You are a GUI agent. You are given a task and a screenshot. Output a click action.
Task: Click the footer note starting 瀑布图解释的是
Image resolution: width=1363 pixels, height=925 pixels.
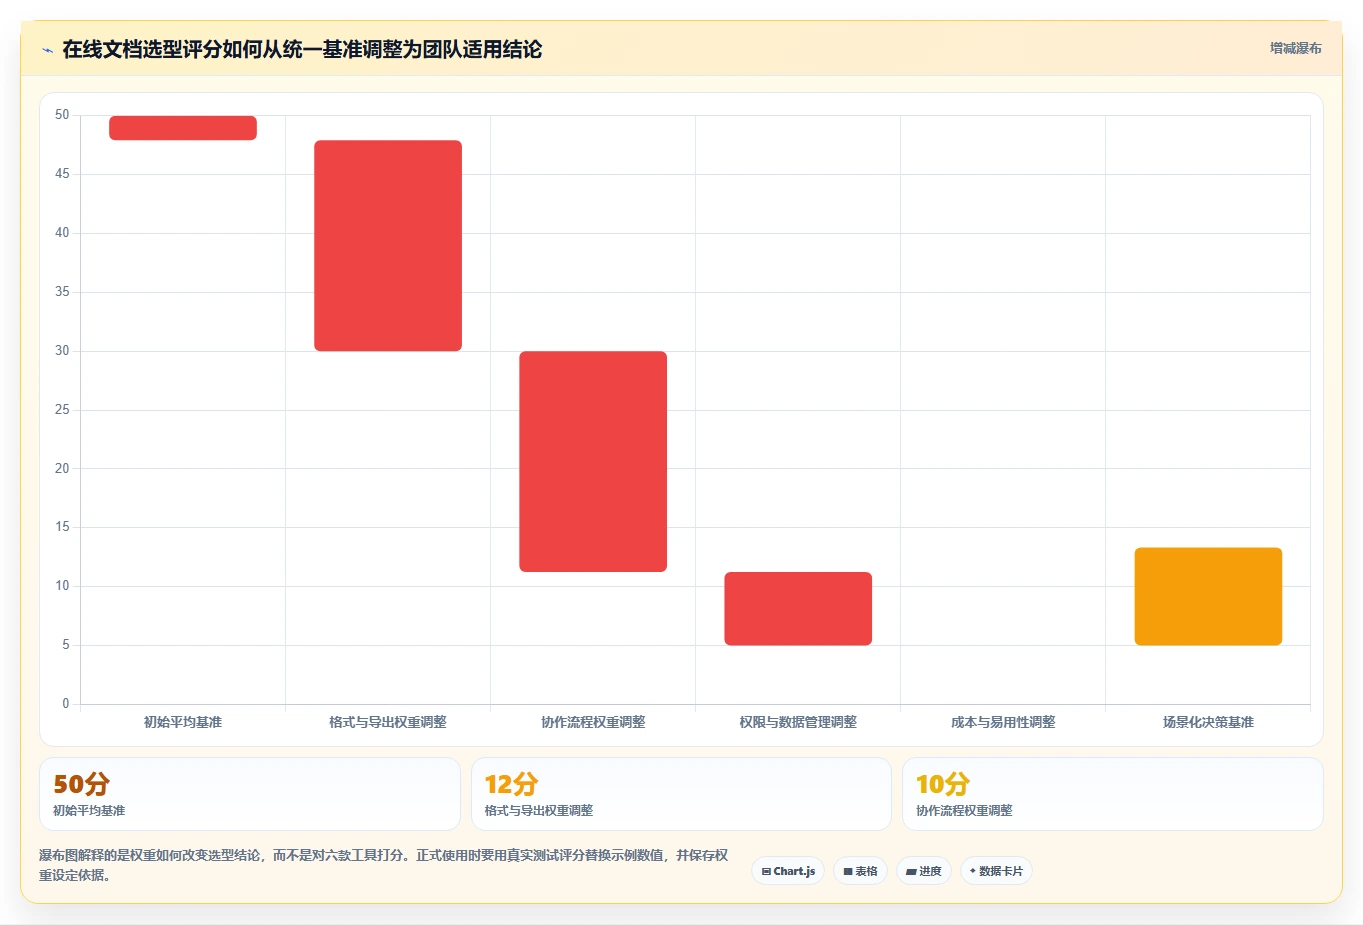pos(383,865)
